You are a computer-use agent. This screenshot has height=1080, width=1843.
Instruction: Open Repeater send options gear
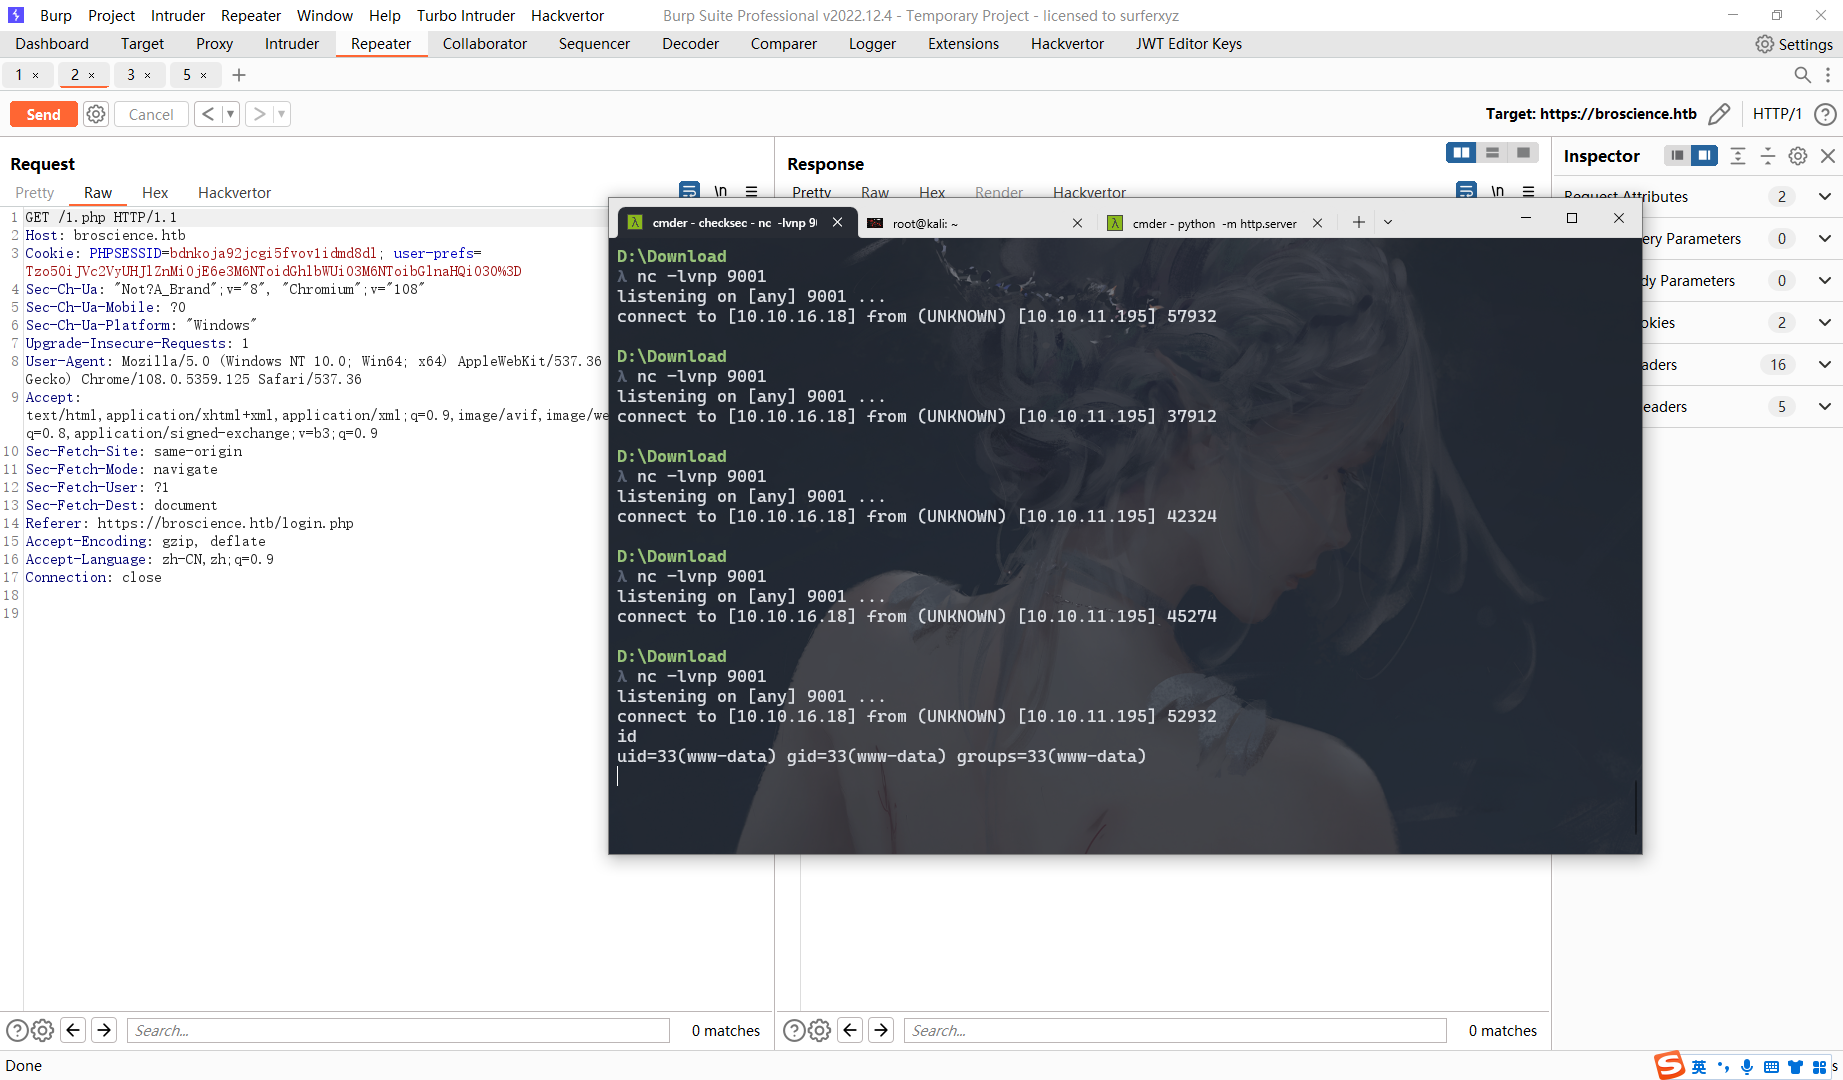coord(96,114)
